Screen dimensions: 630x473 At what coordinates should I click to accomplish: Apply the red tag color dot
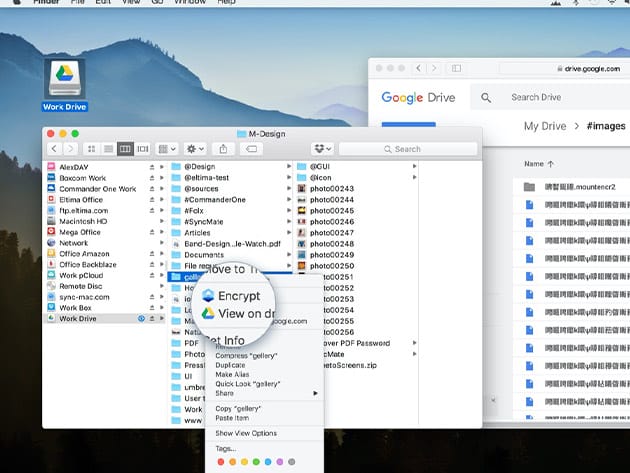(x=221, y=463)
